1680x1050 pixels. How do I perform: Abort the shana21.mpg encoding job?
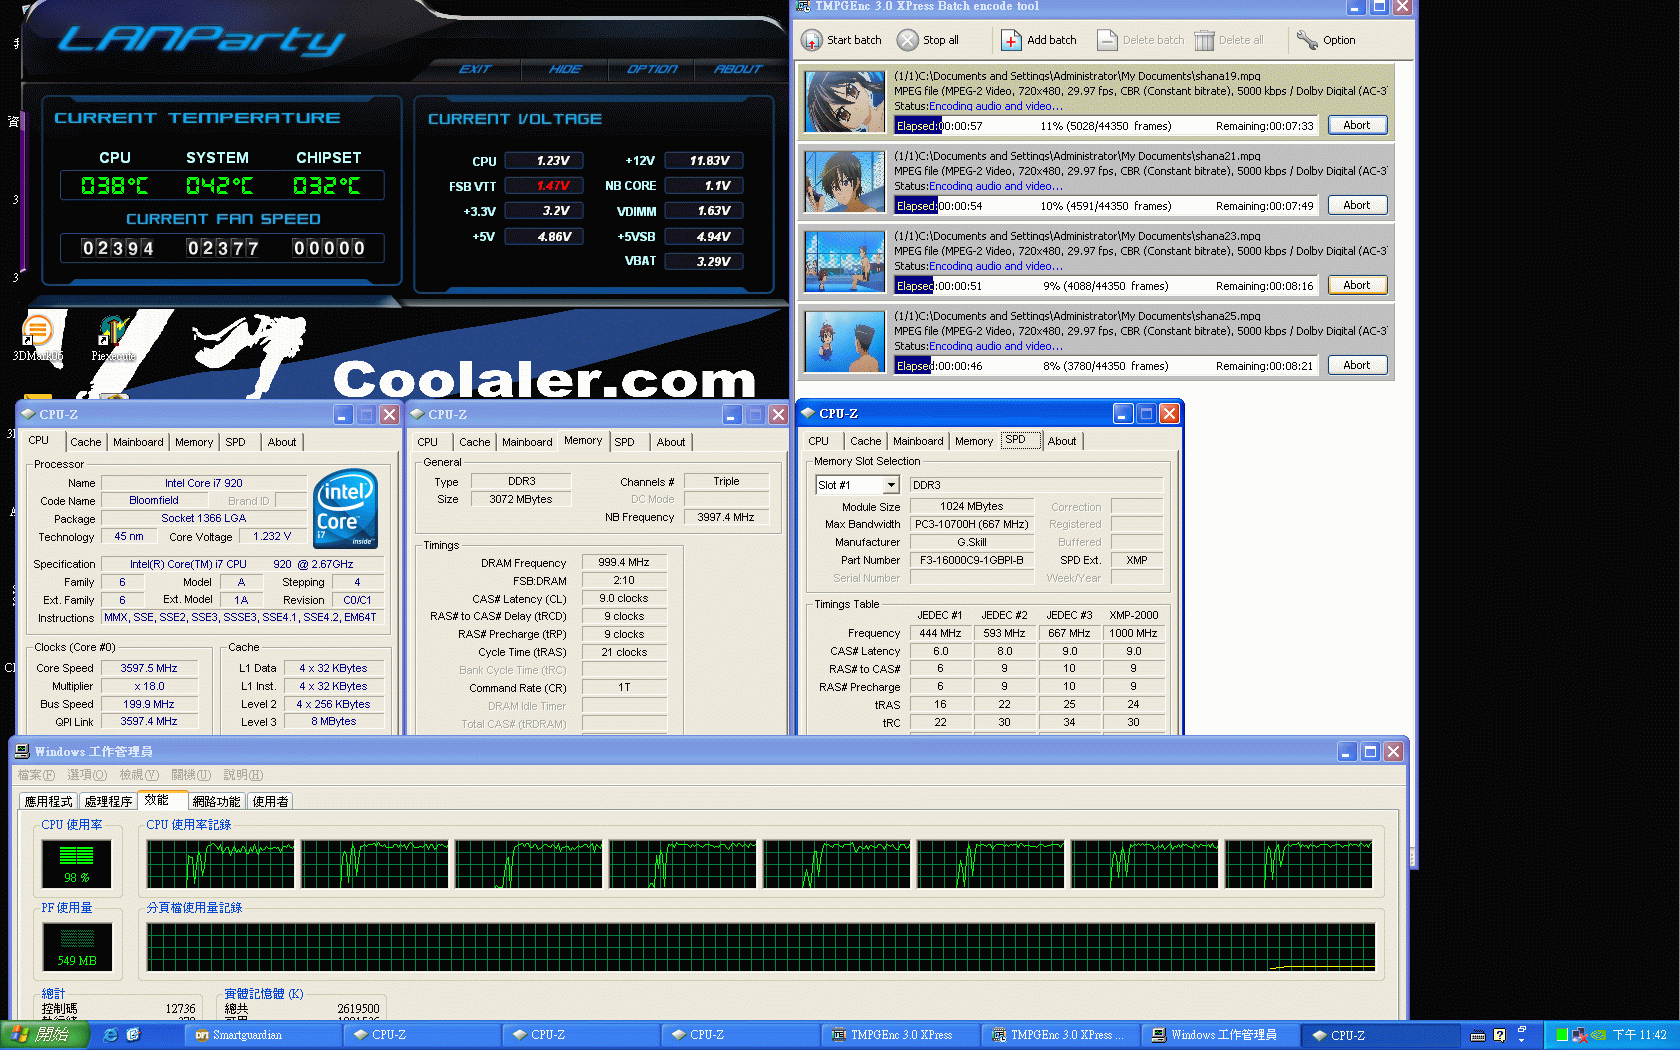1357,205
